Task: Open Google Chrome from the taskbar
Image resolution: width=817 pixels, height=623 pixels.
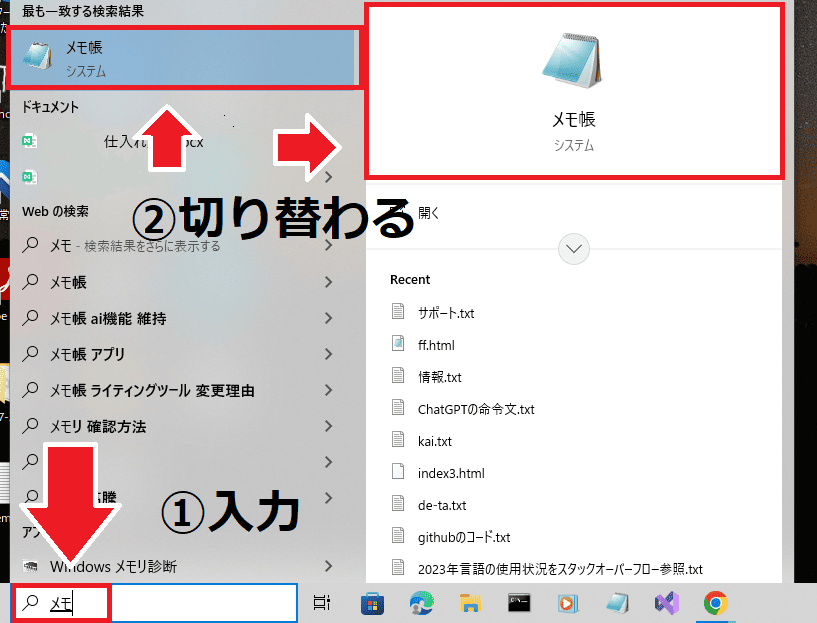Action: click(714, 603)
